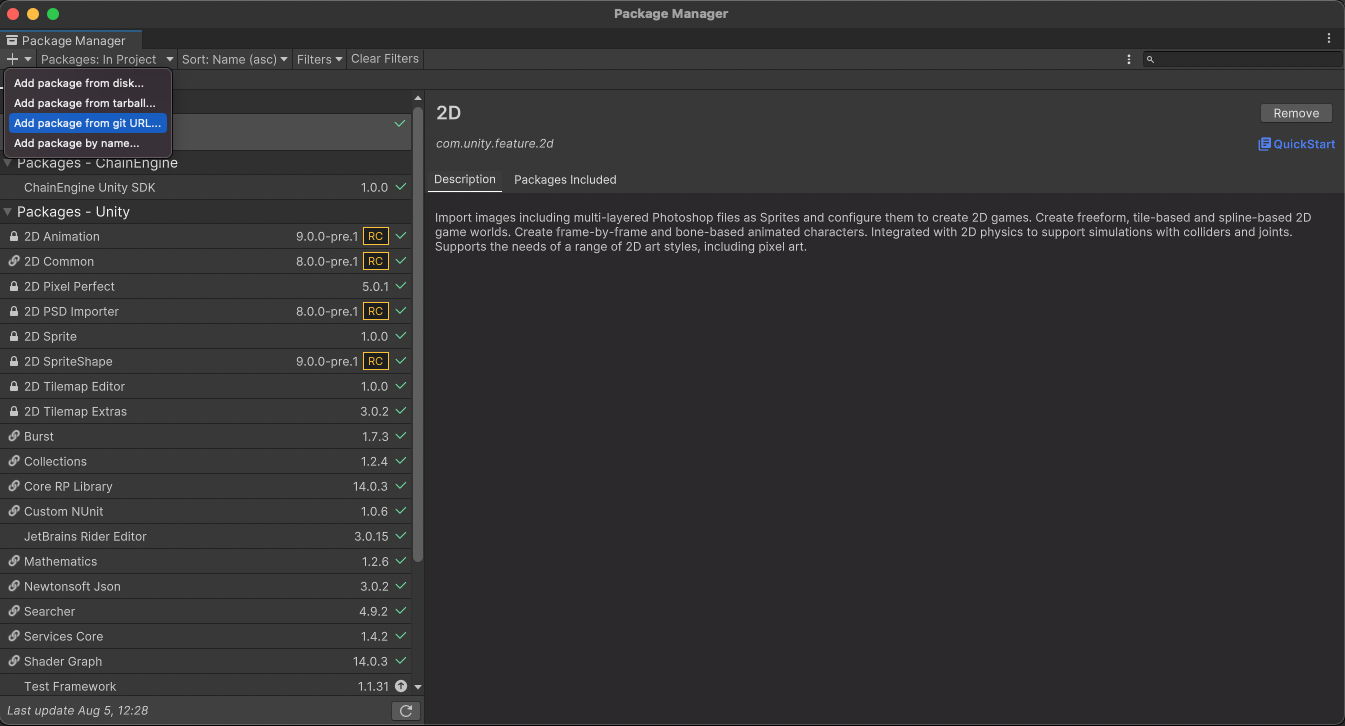
Task: Click the refresh package list icon
Action: click(x=405, y=711)
